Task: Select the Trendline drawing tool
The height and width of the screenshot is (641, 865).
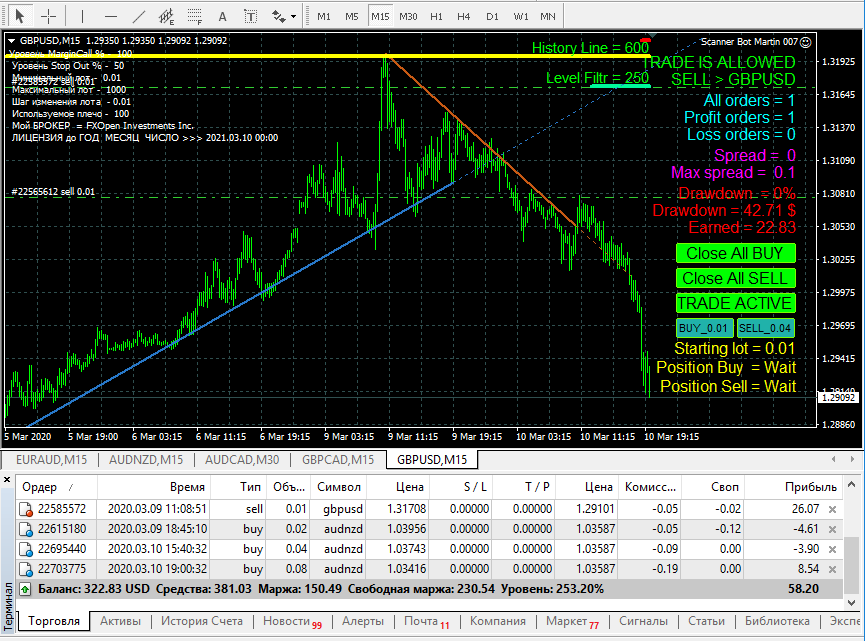Action: (139, 17)
